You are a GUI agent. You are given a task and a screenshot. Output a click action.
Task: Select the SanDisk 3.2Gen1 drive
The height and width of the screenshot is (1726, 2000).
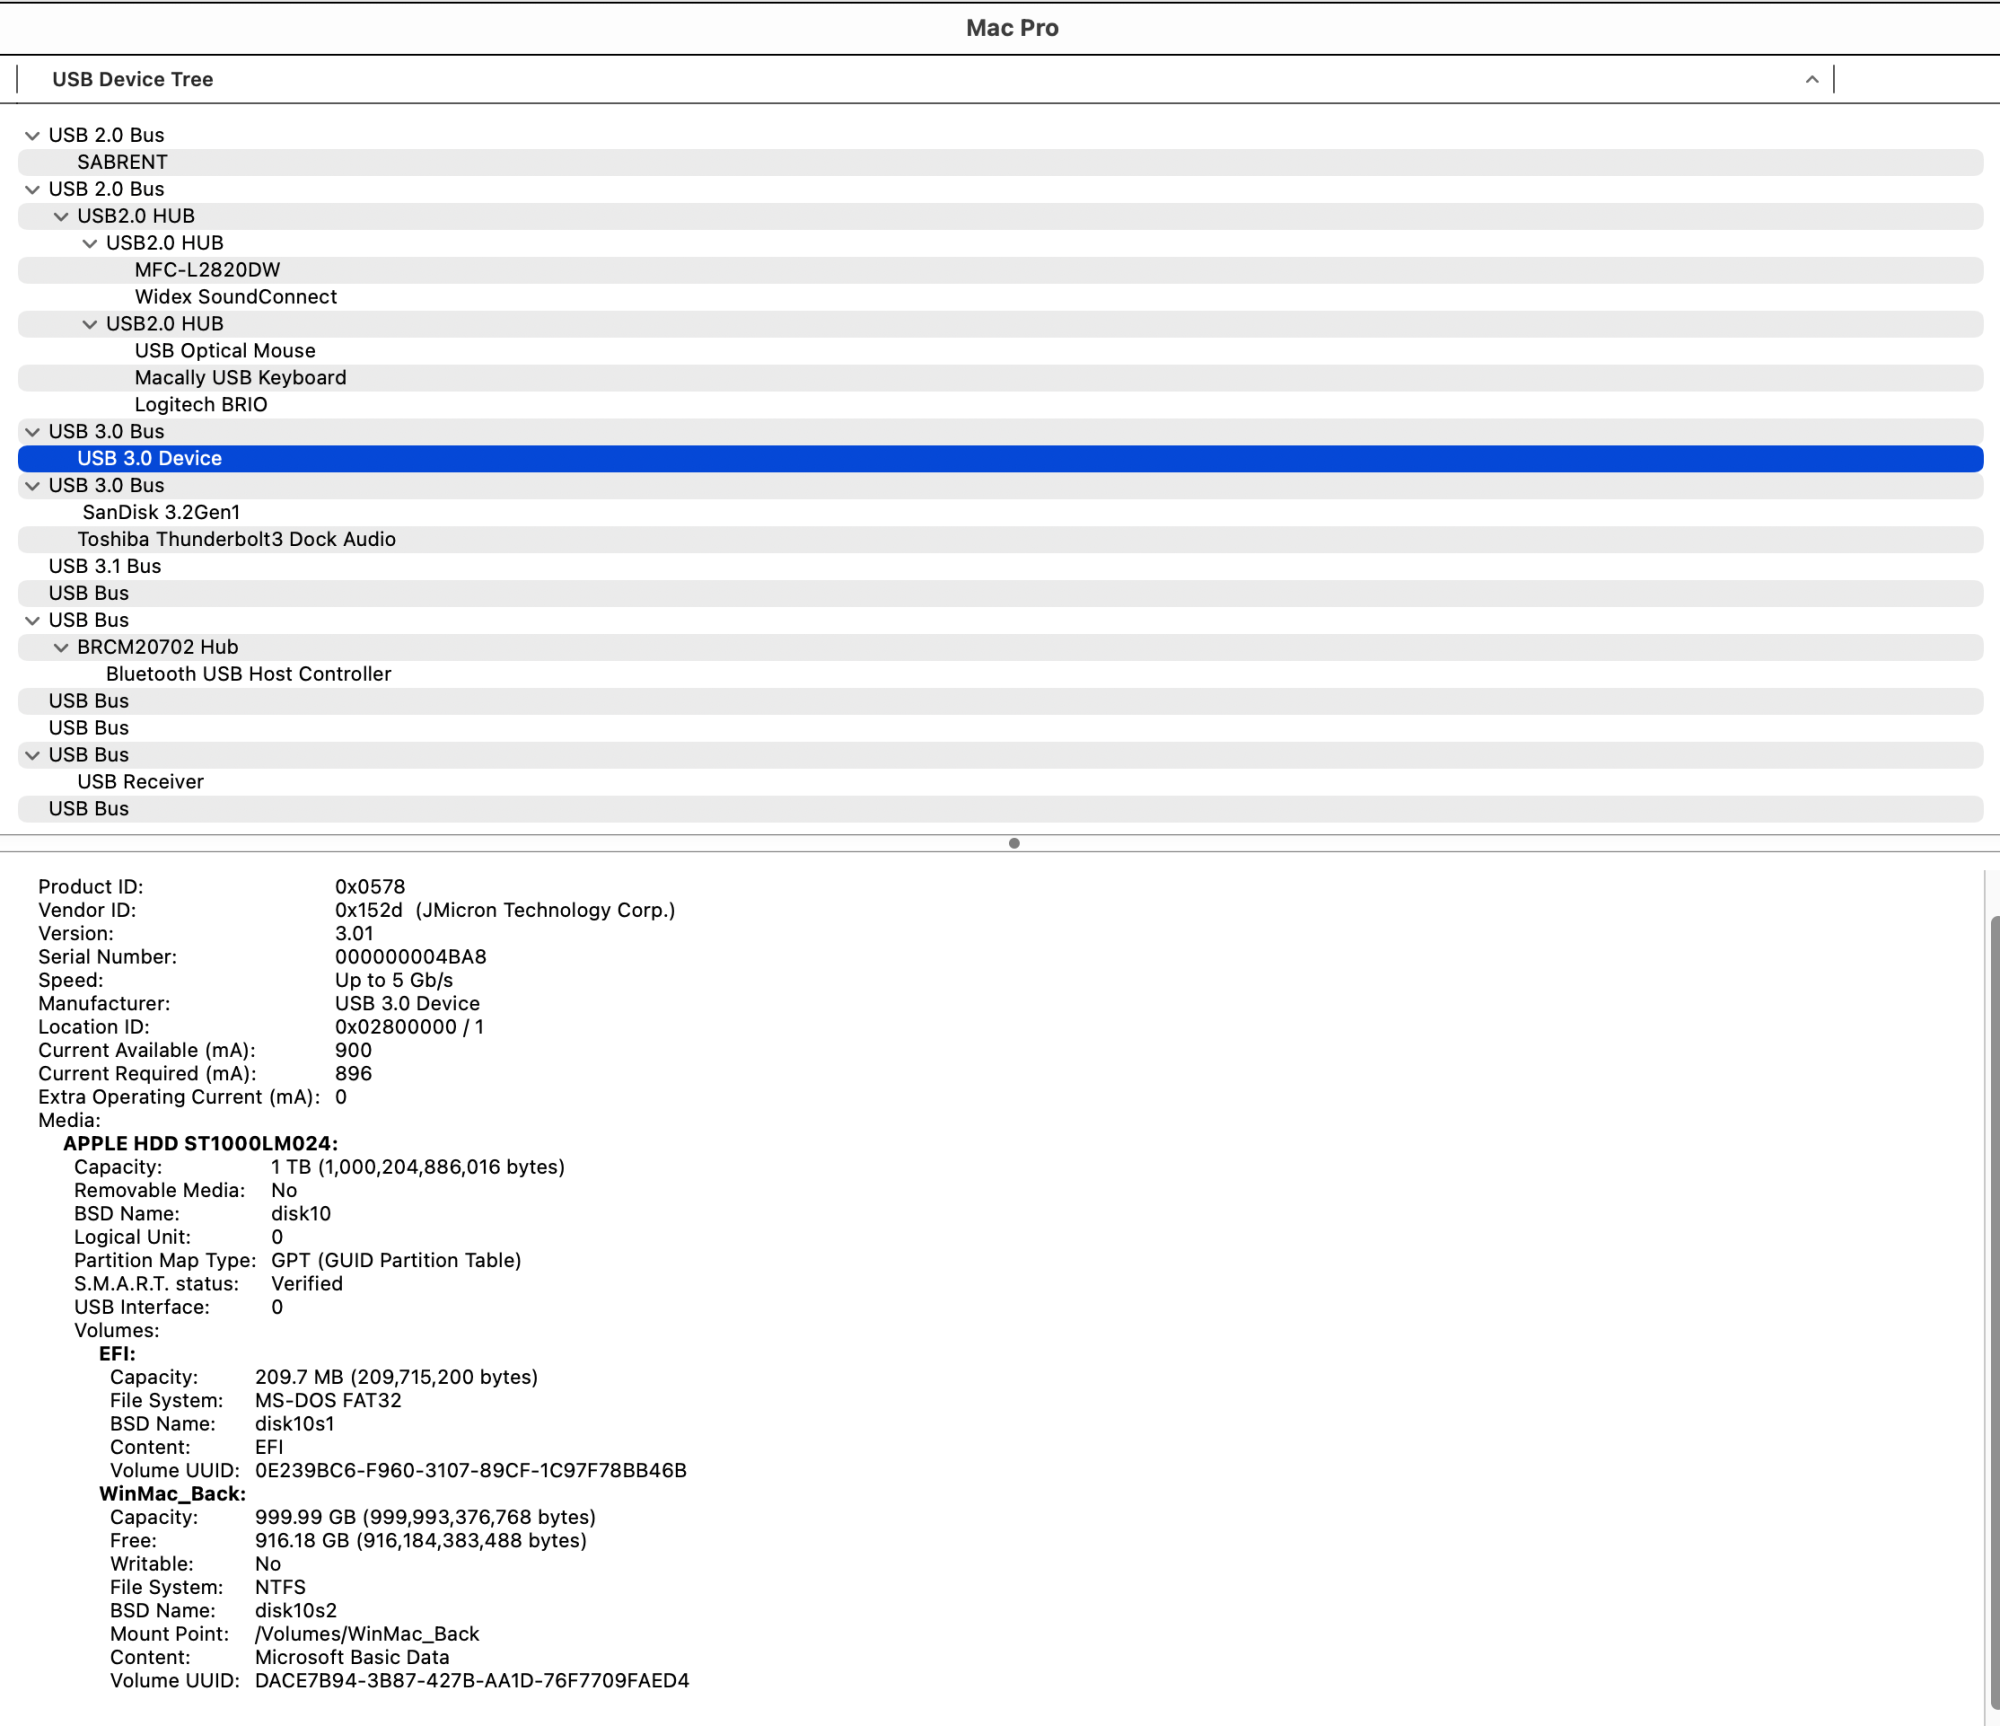pyautogui.click(x=161, y=513)
